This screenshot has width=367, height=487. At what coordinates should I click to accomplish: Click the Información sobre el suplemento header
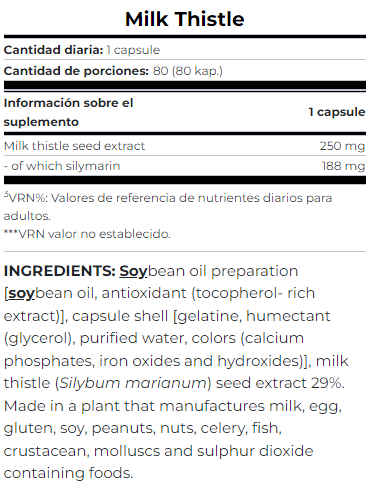(x=68, y=112)
